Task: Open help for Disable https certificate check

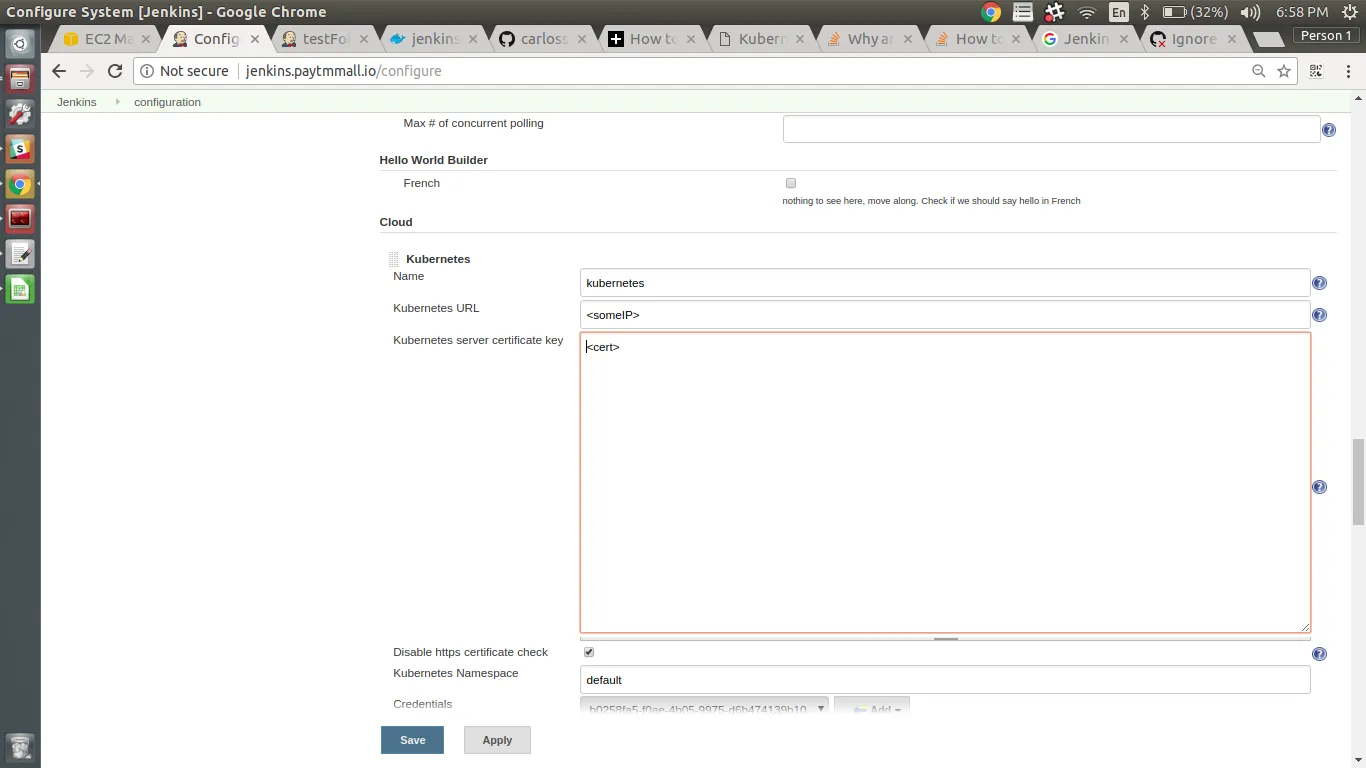Action: click(1319, 654)
